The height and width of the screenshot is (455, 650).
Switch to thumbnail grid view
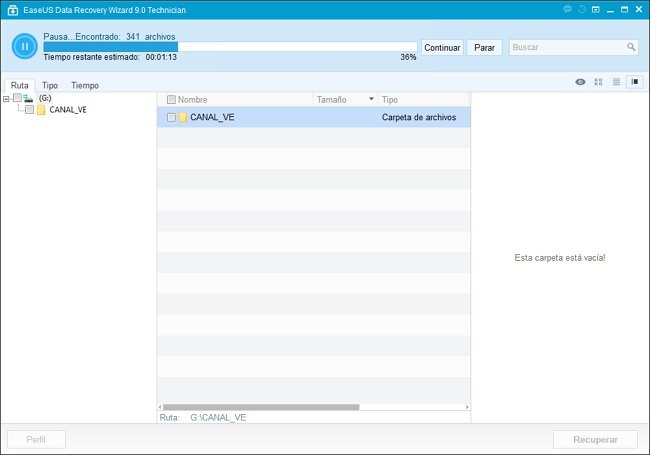pyautogui.click(x=598, y=82)
